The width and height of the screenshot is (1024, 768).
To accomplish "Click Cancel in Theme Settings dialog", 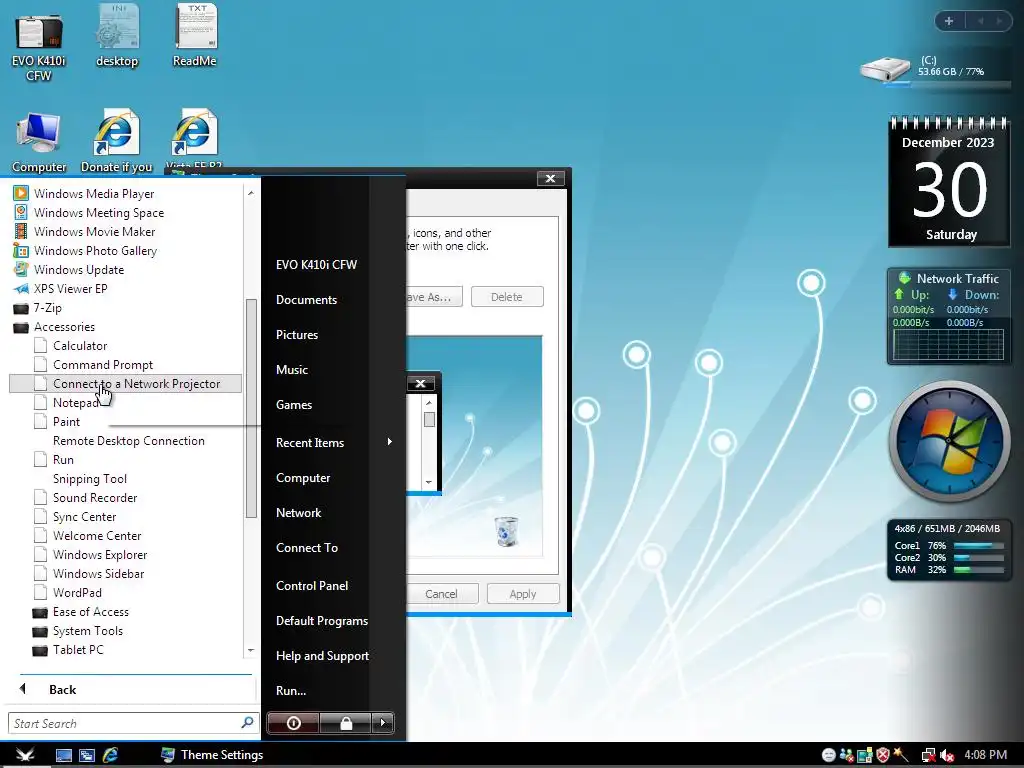I will pos(441,594).
